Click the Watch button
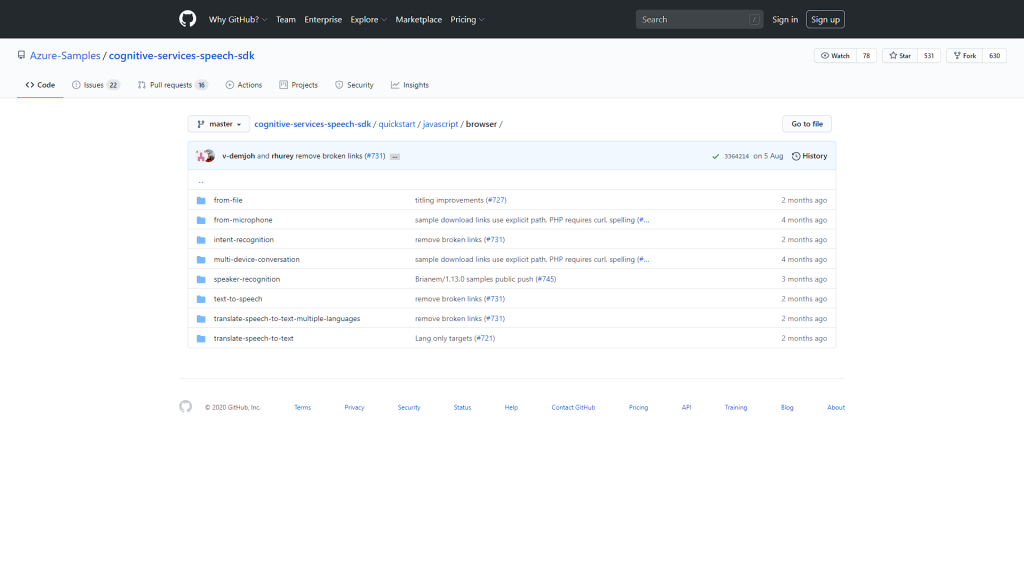Image resolution: width=1024 pixels, height=576 pixels. pyautogui.click(x=835, y=56)
